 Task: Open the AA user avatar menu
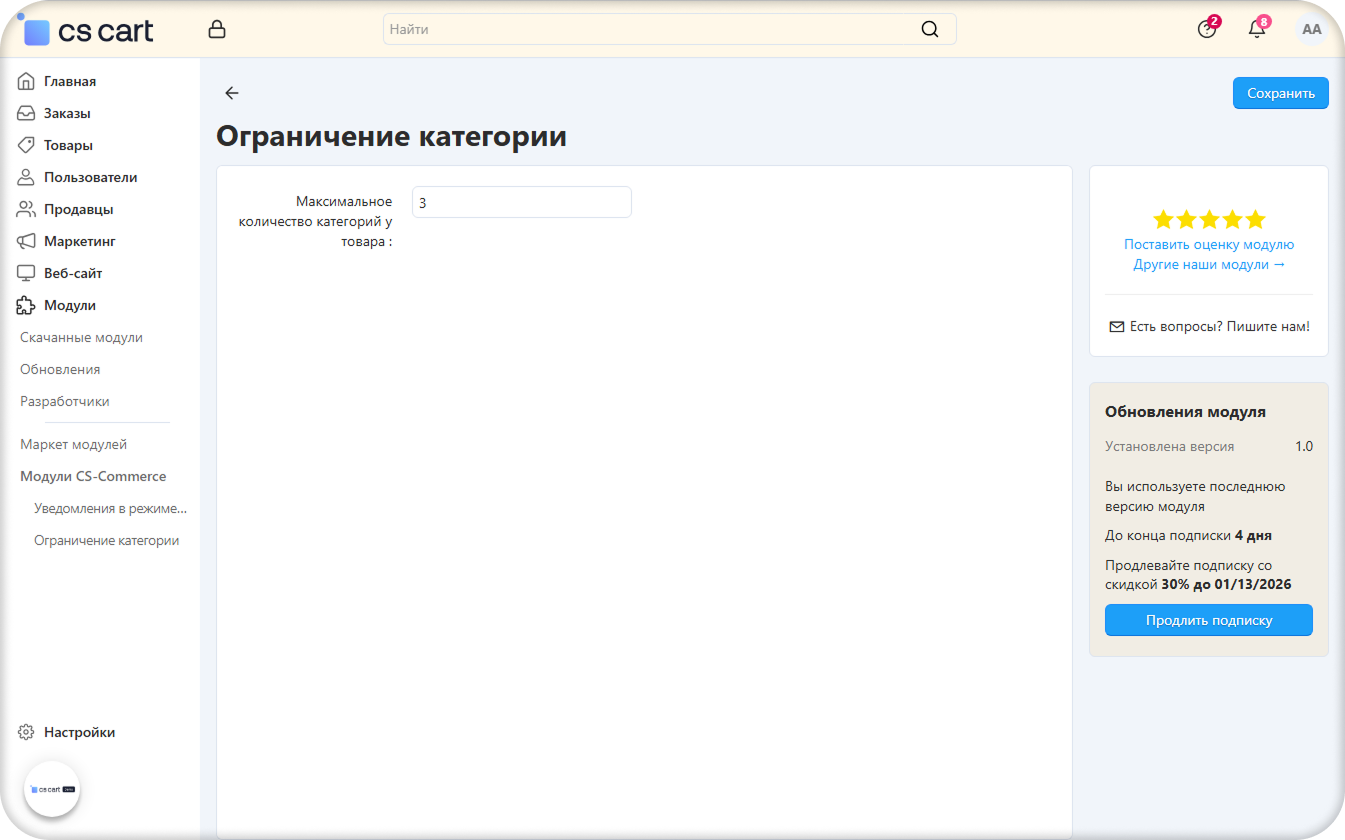[x=1311, y=30]
